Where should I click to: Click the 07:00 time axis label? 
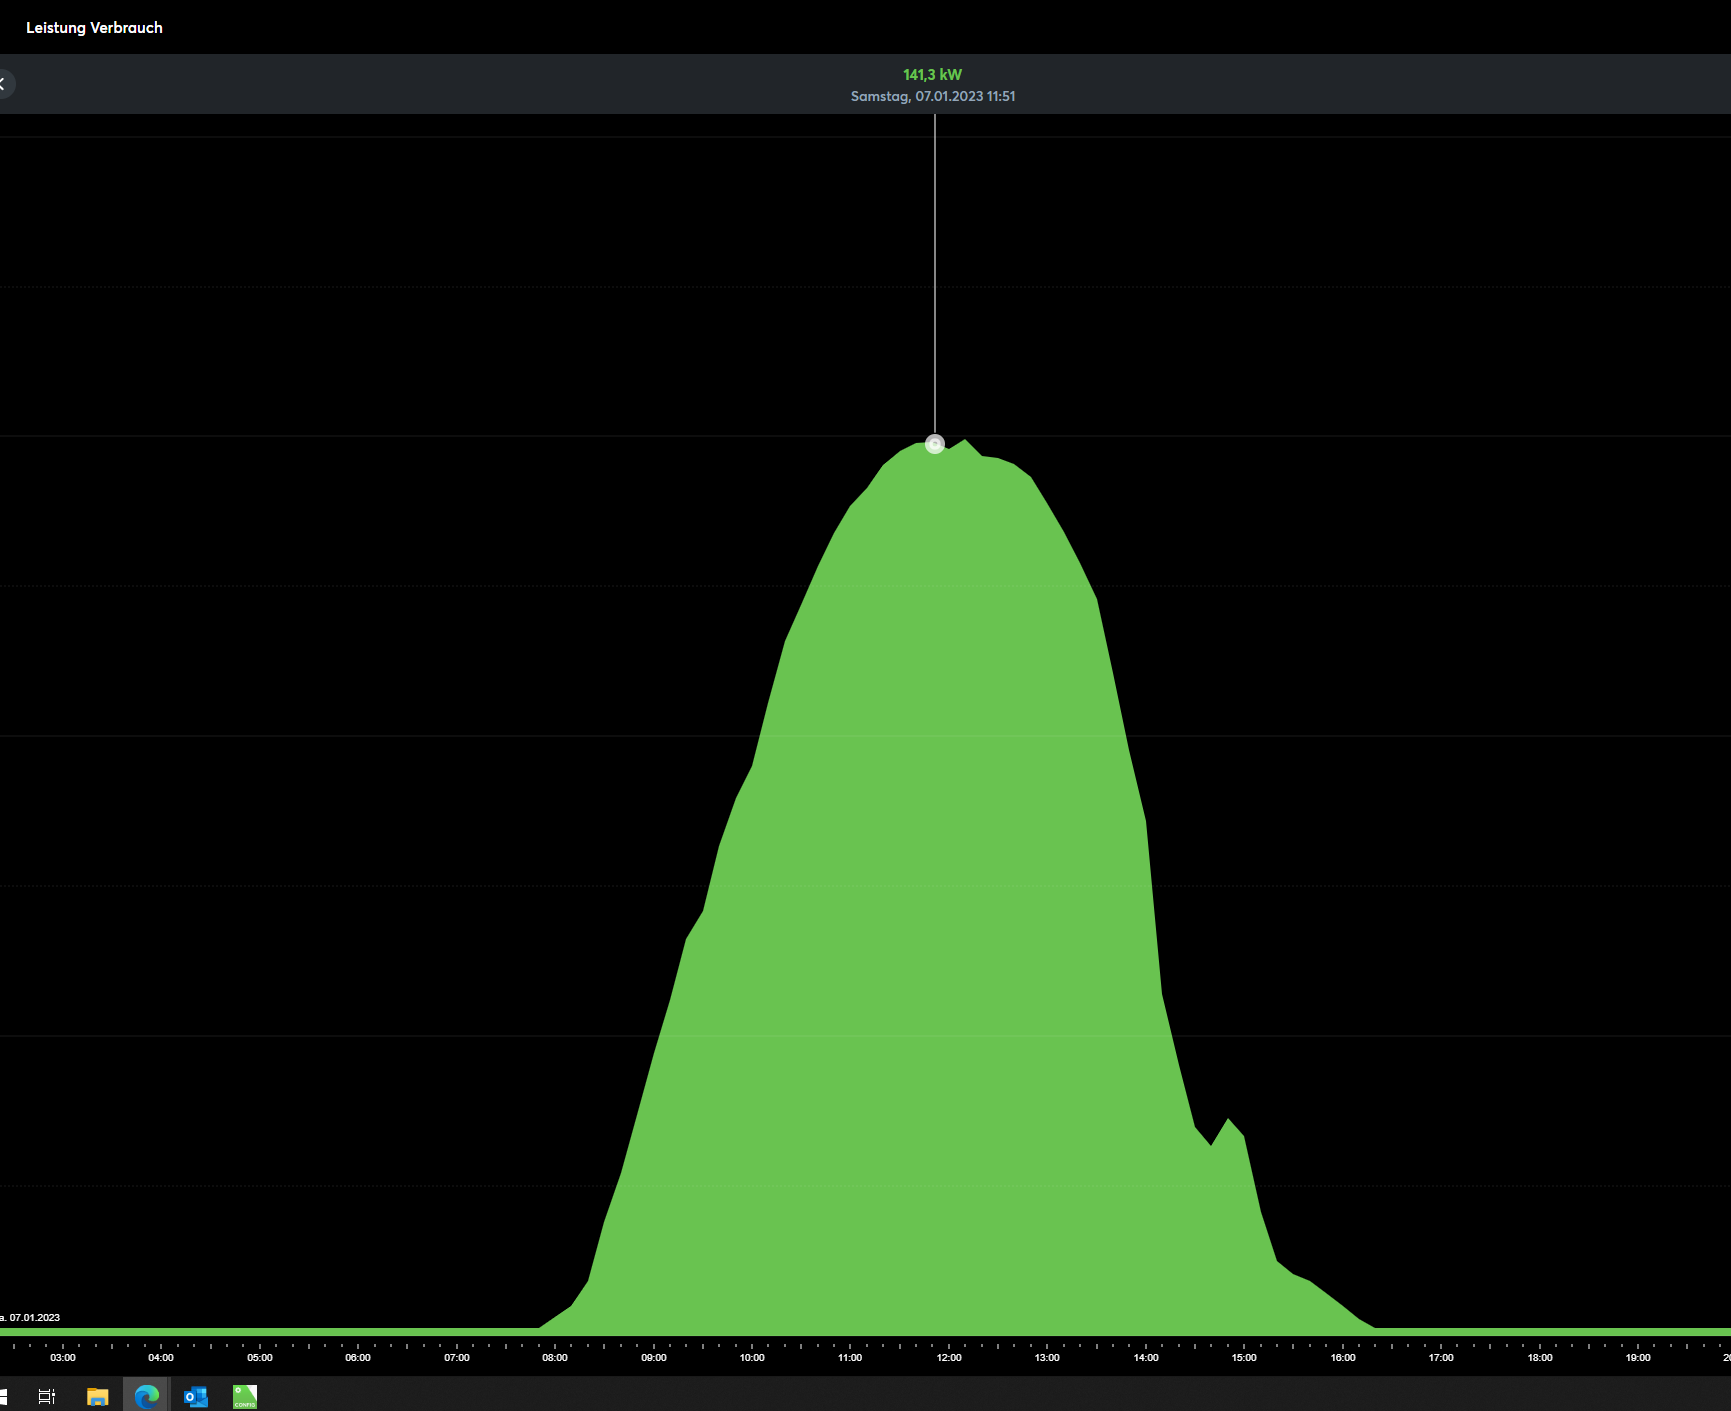coord(457,1358)
